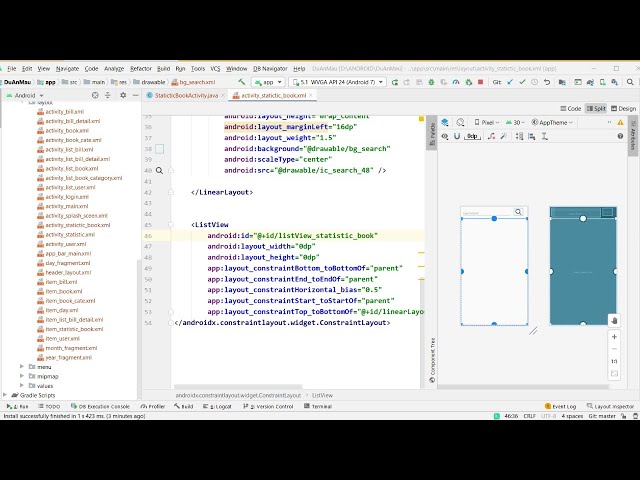Click the Git Commit checkmark icon
The height and width of the screenshot is (480, 640).
pos(522,82)
